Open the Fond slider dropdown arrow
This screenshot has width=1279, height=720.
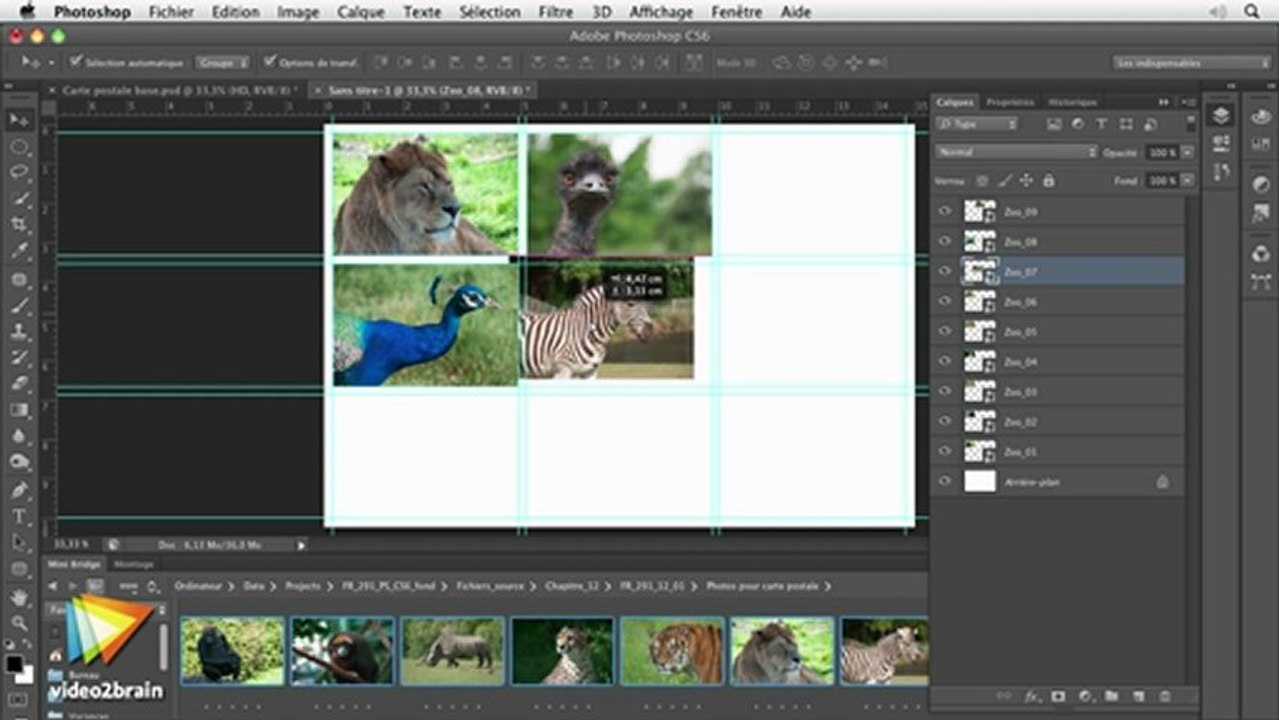click(1187, 181)
